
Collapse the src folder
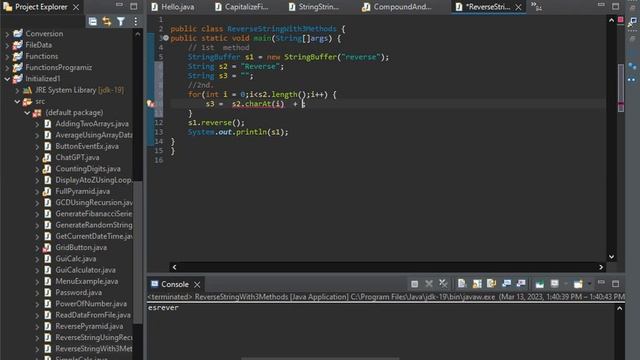point(17,101)
